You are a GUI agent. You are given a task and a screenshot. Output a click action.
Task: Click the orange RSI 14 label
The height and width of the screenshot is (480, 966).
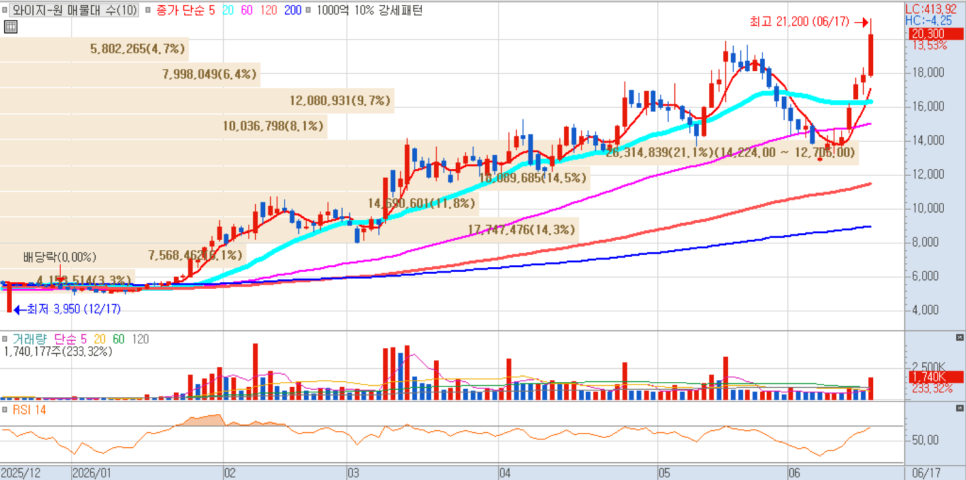click(x=30, y=410)
